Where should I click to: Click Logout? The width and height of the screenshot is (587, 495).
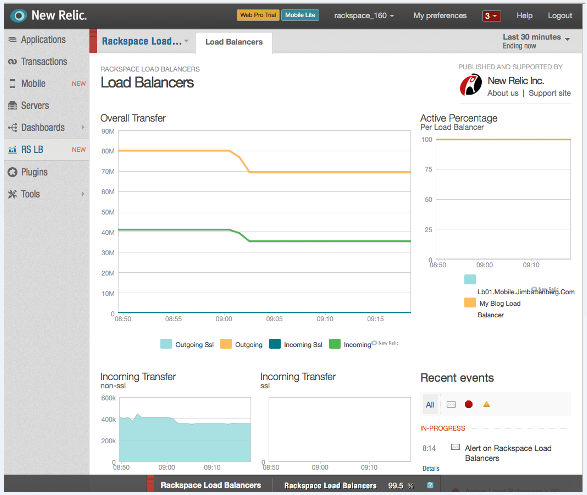coord(560,15)
